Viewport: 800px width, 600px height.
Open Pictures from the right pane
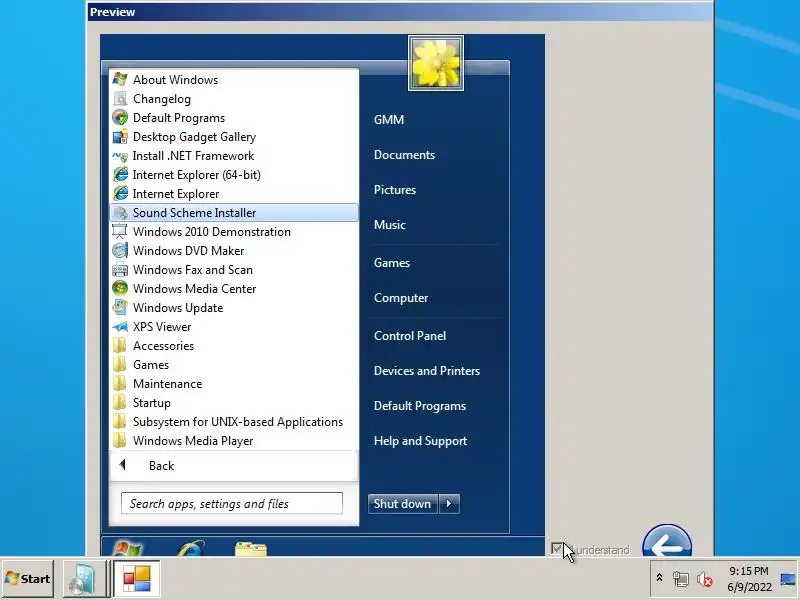point(395,190)
